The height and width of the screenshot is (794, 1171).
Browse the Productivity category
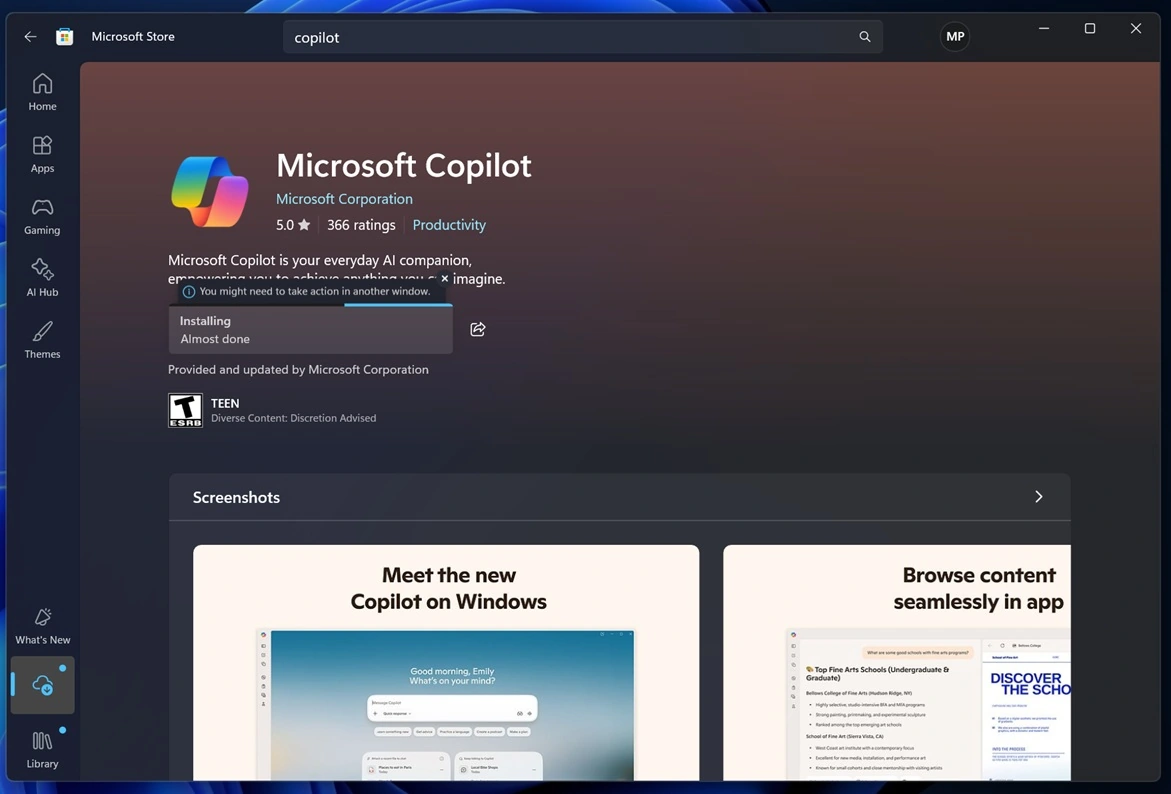(x=448, y=224)
